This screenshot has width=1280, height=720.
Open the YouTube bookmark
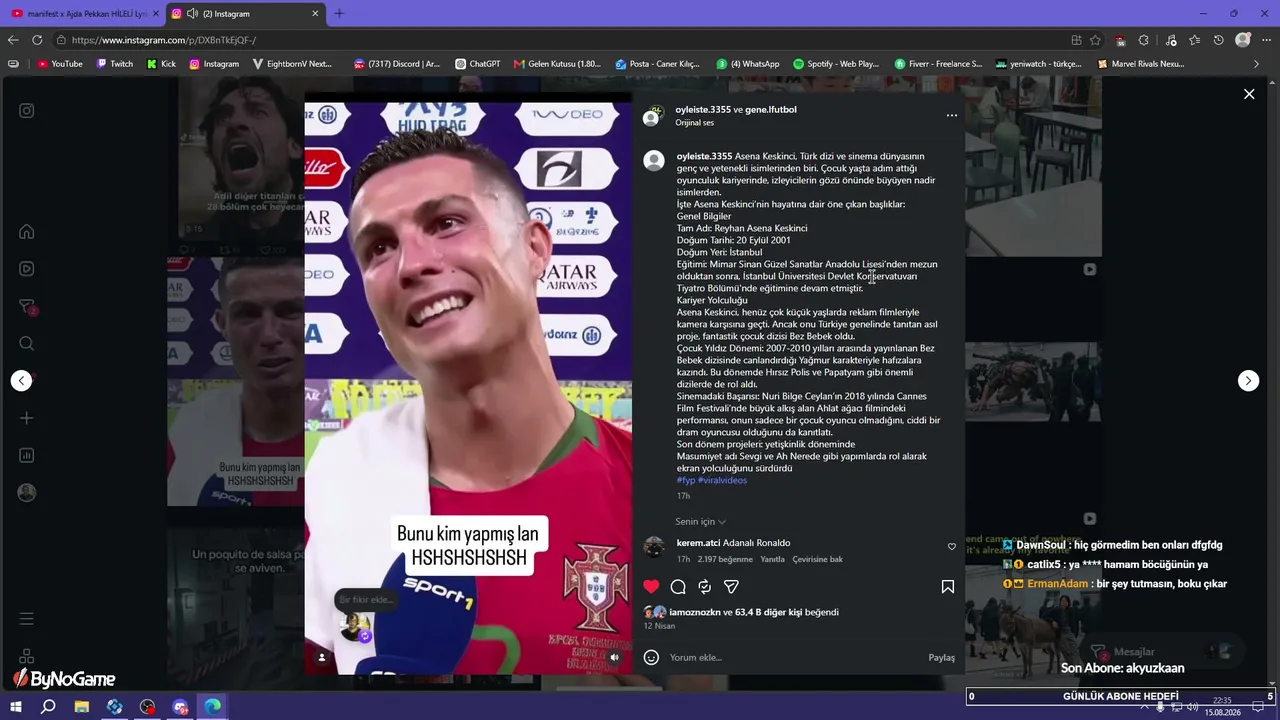[x=60, y=64]
